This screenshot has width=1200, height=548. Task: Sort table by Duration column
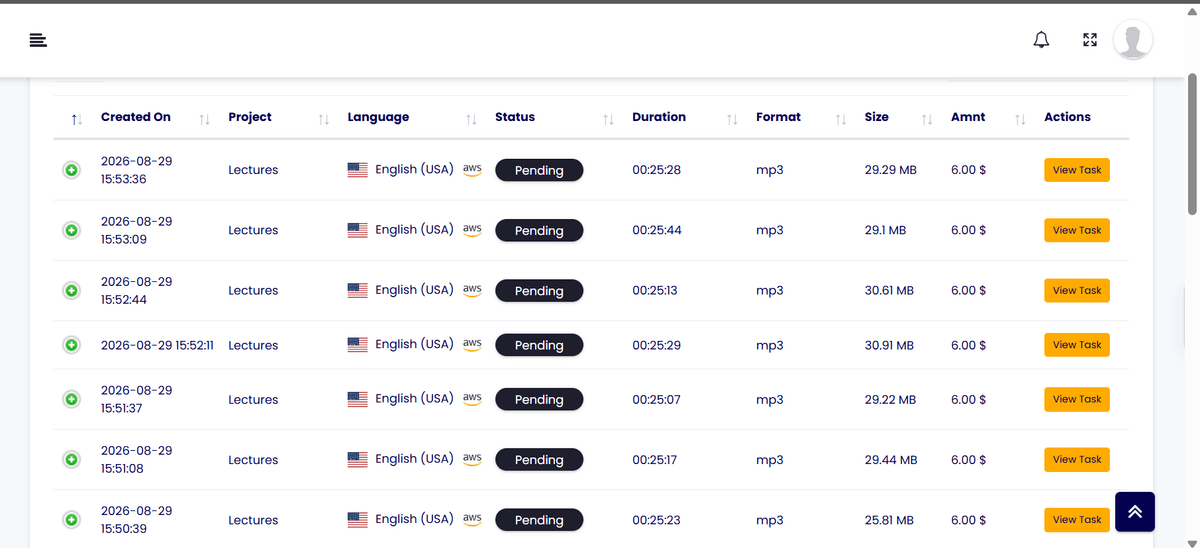pyautogui.click(x=659, y=117)
